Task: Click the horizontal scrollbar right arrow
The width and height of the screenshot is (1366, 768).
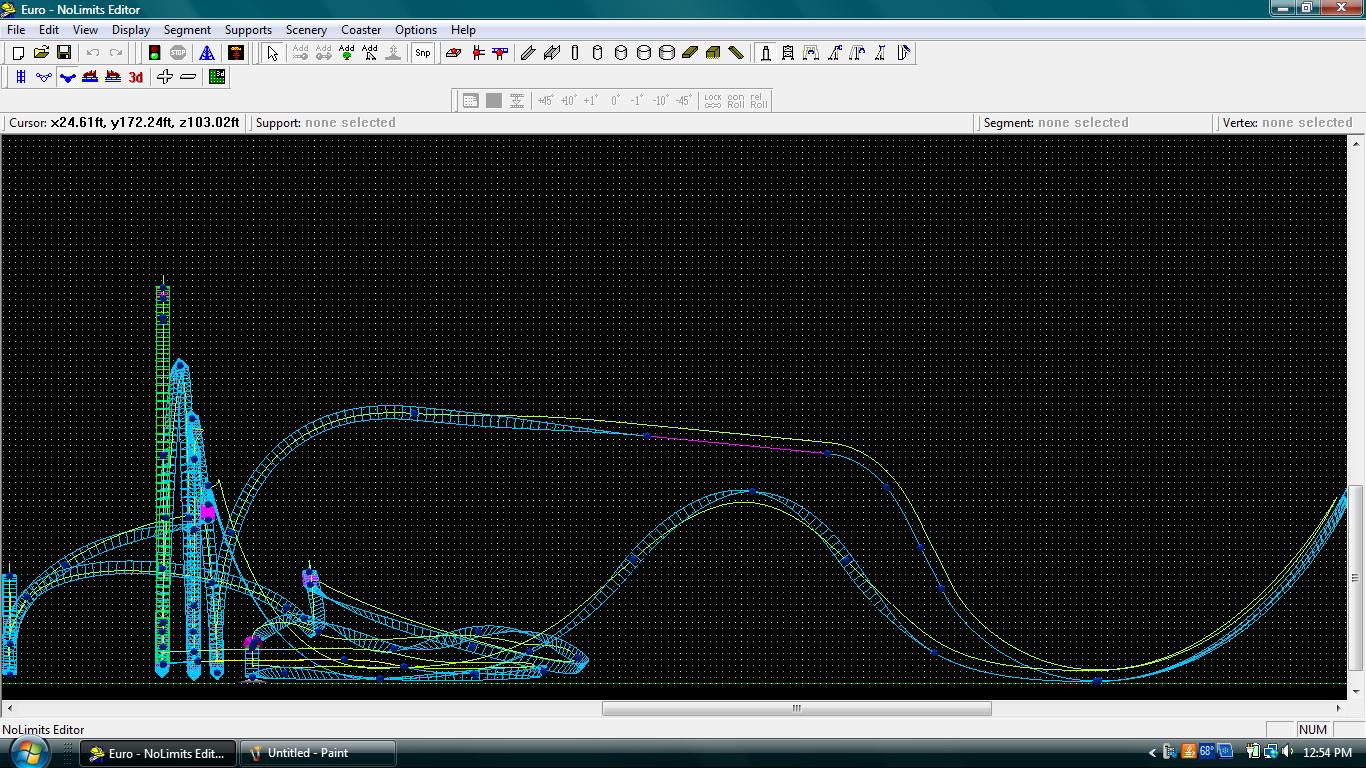Action: [1338, 708]
